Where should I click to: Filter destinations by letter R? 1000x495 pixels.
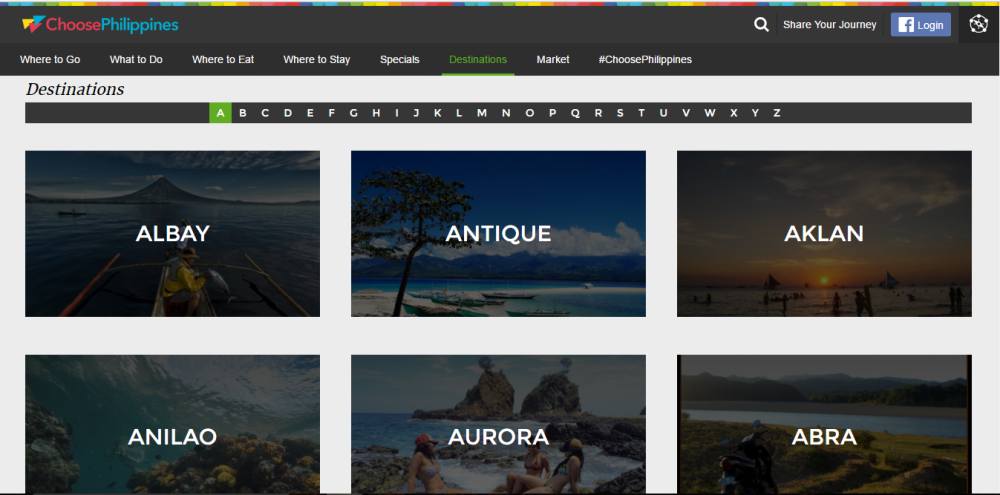pos(598,113)
